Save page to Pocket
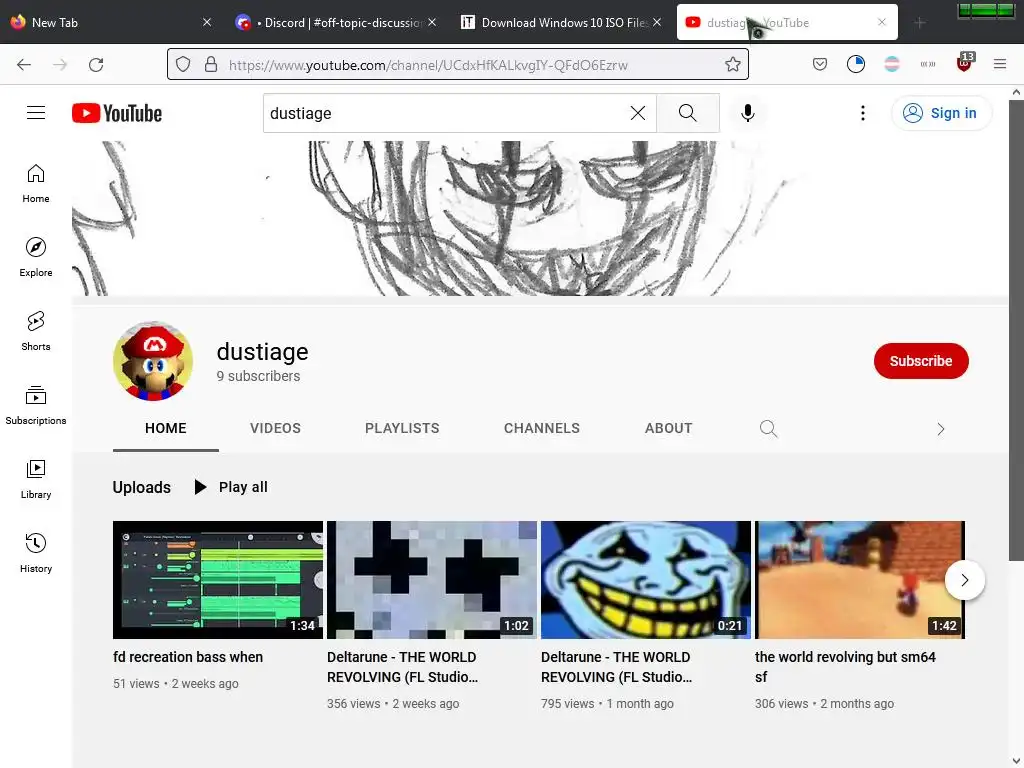The height and width of the screenshot is (768, 1024). 820,64
